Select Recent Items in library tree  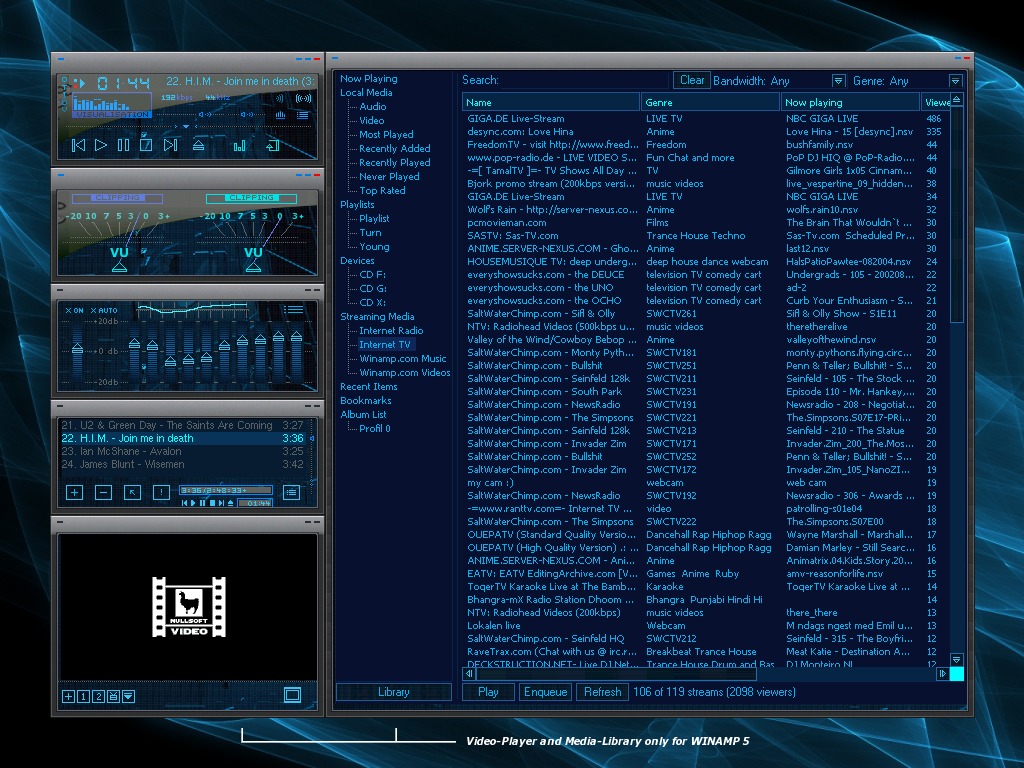click(368, 387)
